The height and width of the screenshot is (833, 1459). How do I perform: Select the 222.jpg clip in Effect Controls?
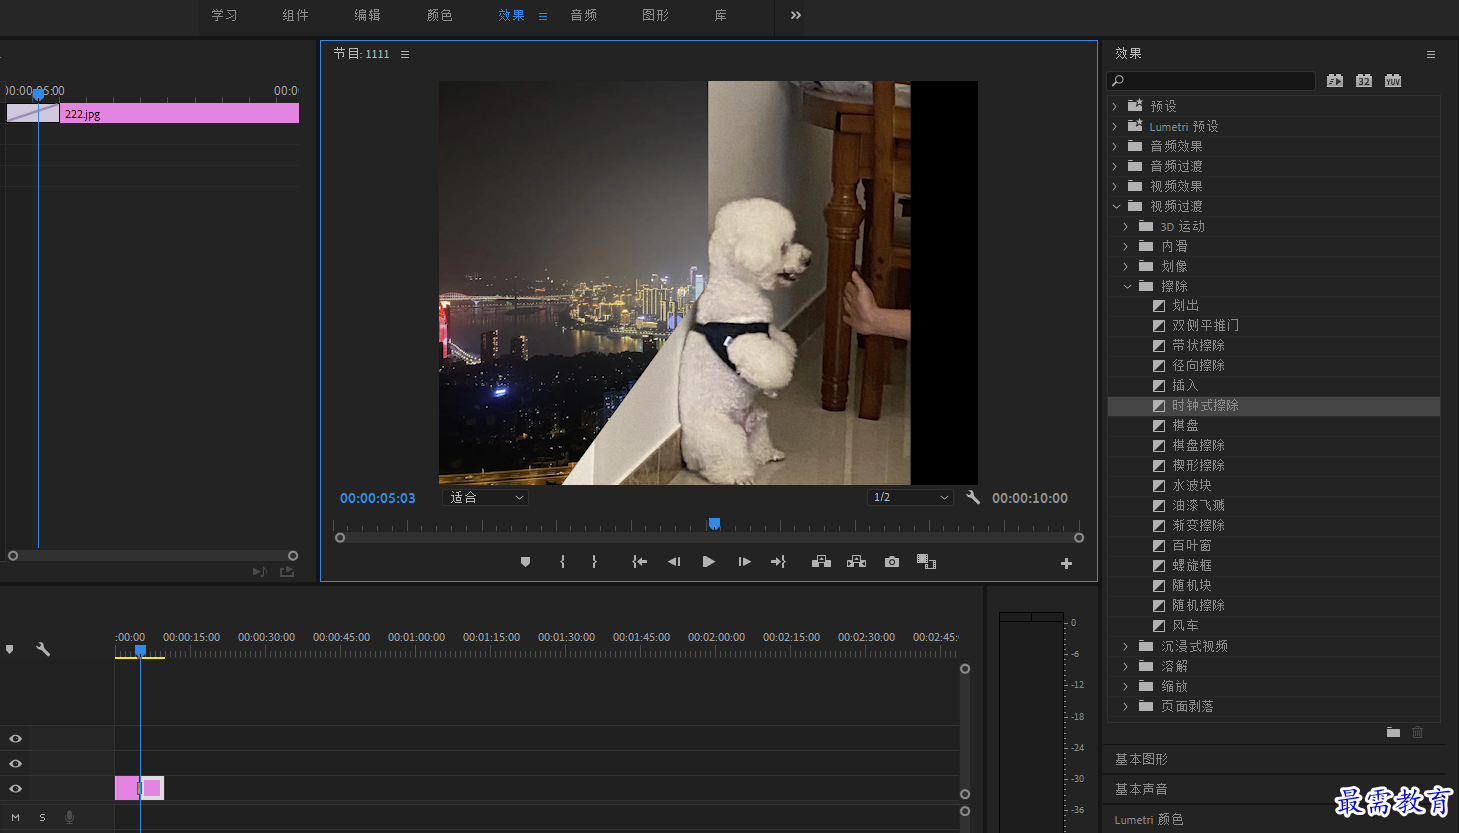click(x=179, y=114)
